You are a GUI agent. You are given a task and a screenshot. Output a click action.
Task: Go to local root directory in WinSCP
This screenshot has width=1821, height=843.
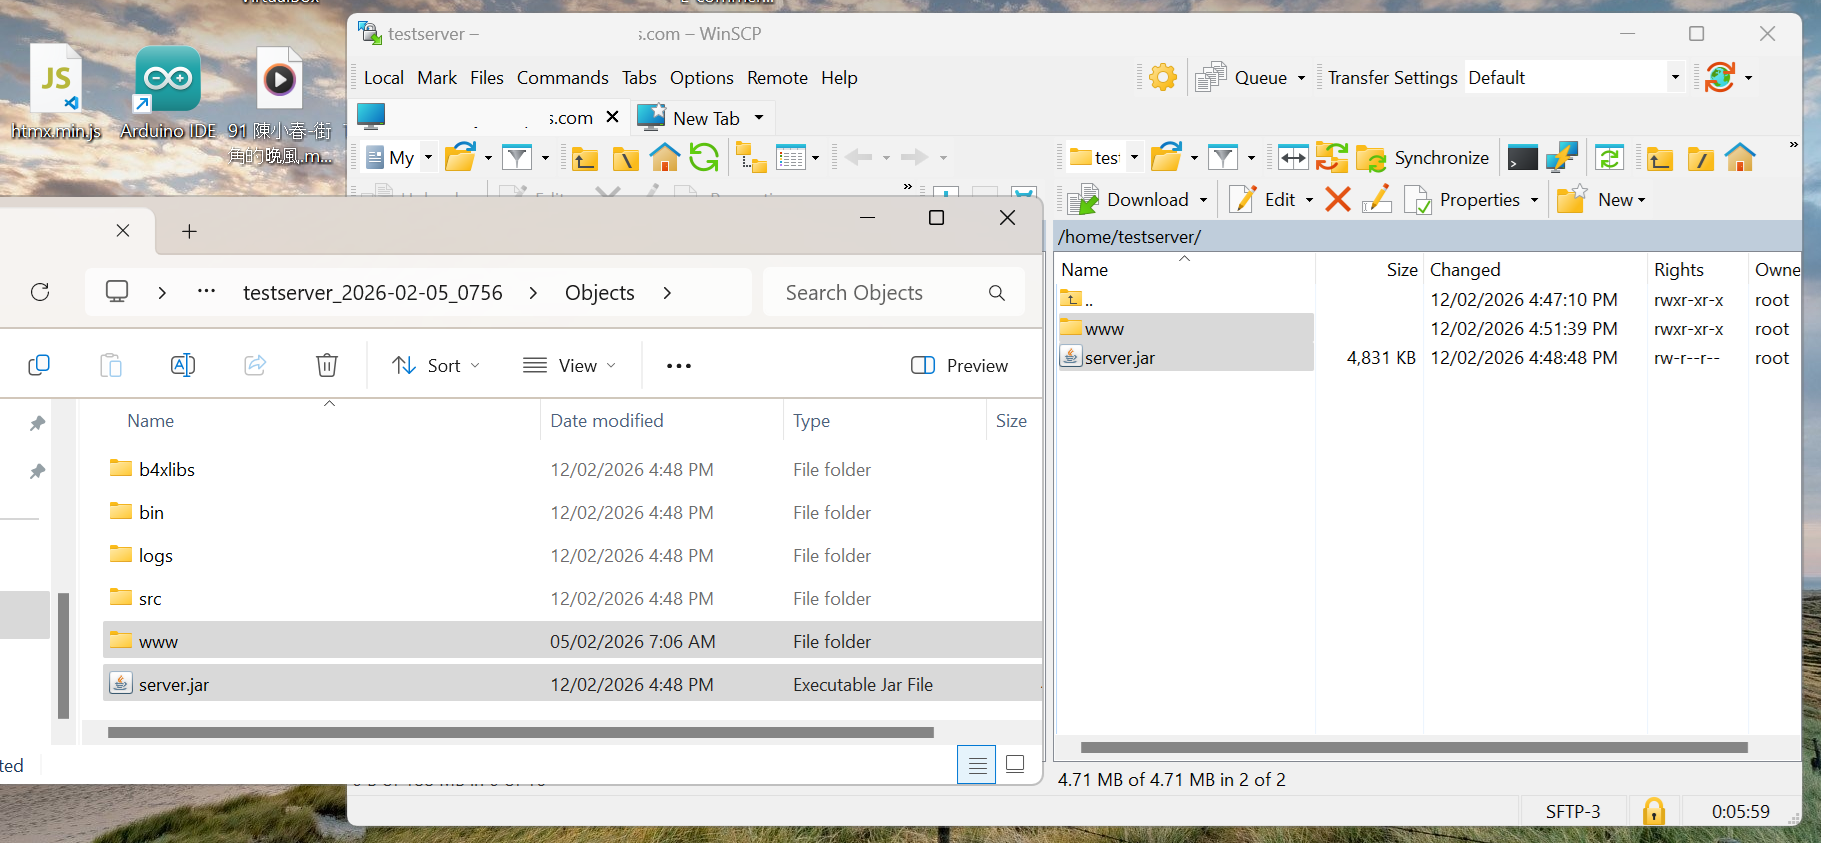pos(625,158)
